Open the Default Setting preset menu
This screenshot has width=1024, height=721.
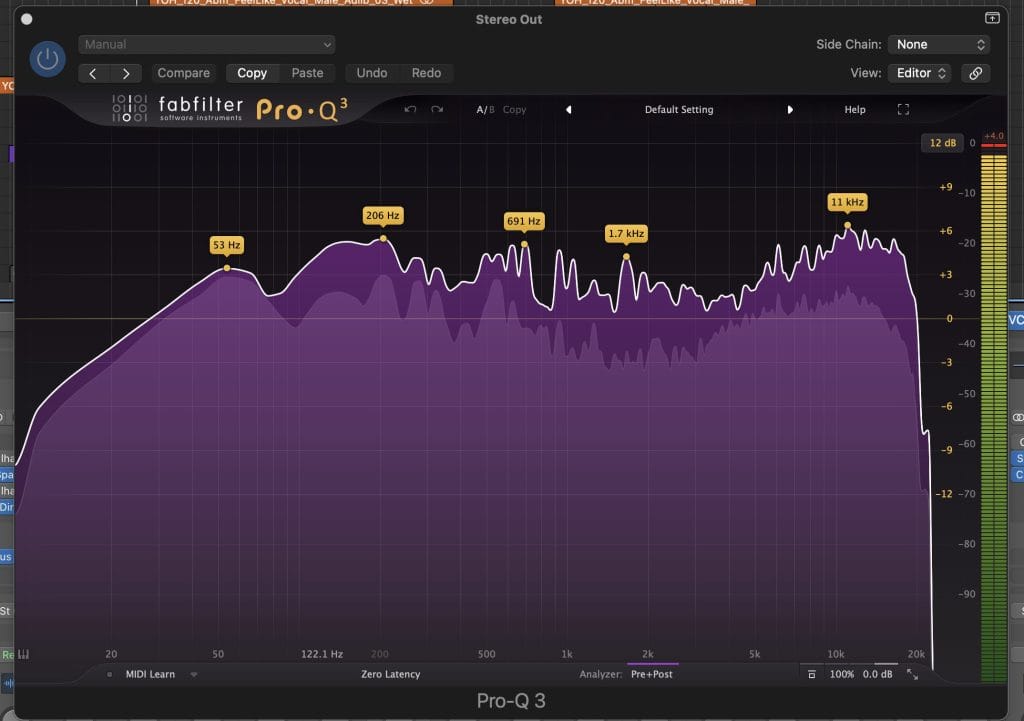click(679, 110)
